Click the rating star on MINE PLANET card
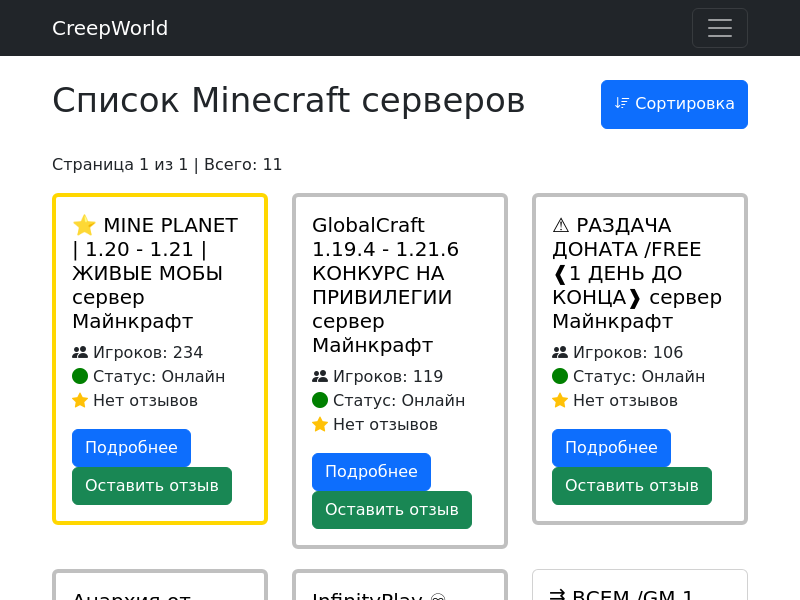 [80, 400]
